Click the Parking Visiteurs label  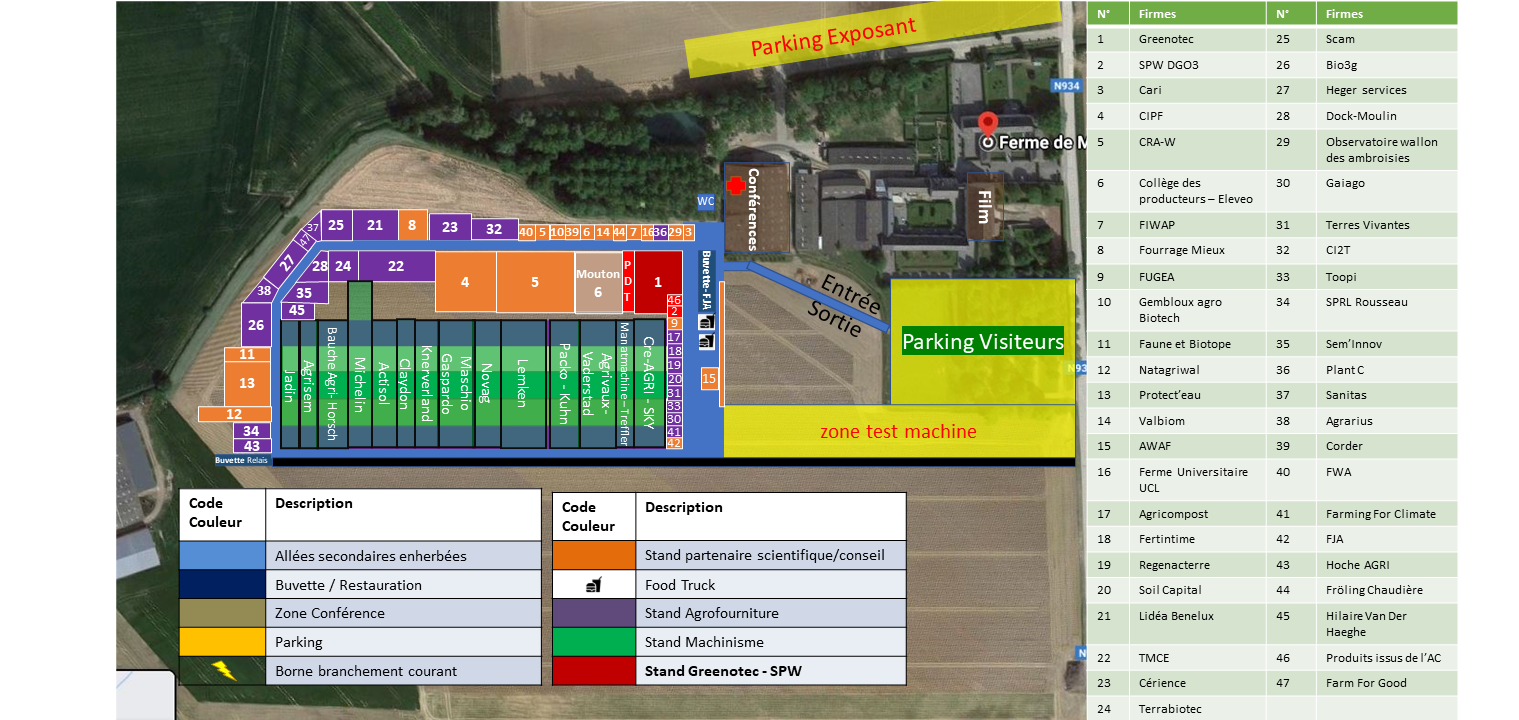[982, 341]
